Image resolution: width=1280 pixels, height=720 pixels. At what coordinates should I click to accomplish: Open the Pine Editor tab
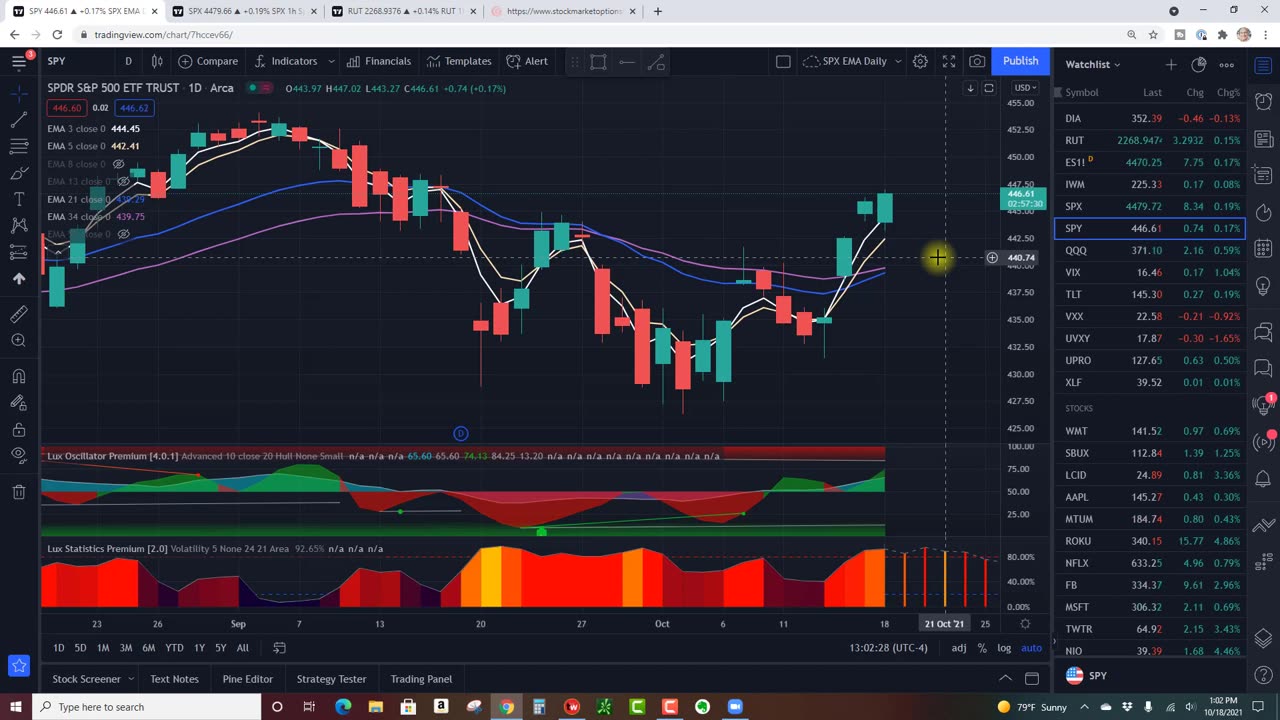pos(247,679)
